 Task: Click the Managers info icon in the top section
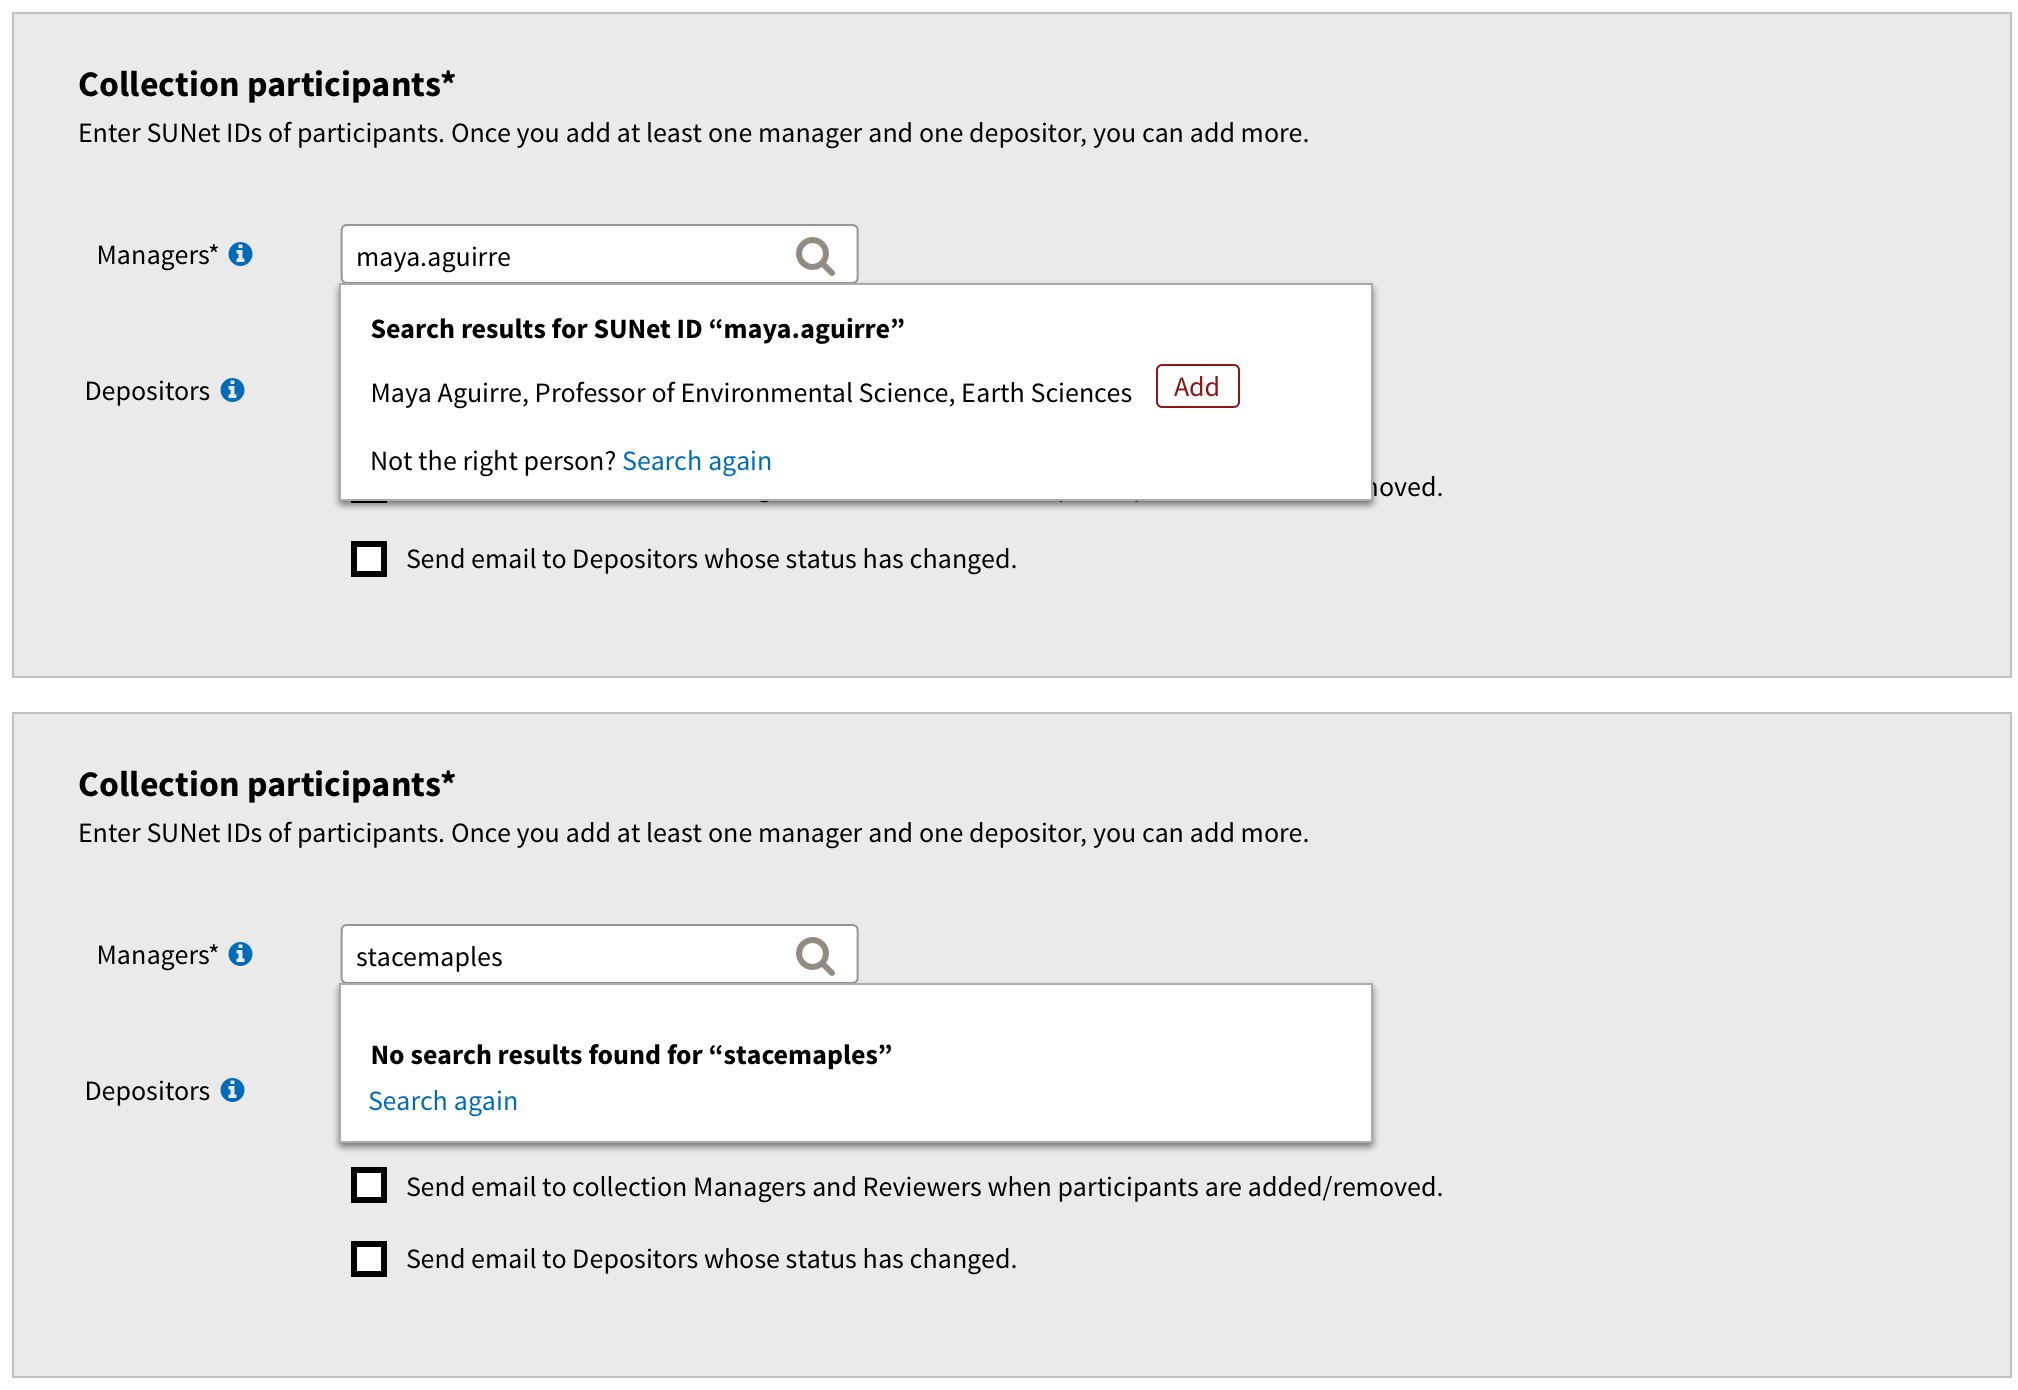click(x=240, y=253)
